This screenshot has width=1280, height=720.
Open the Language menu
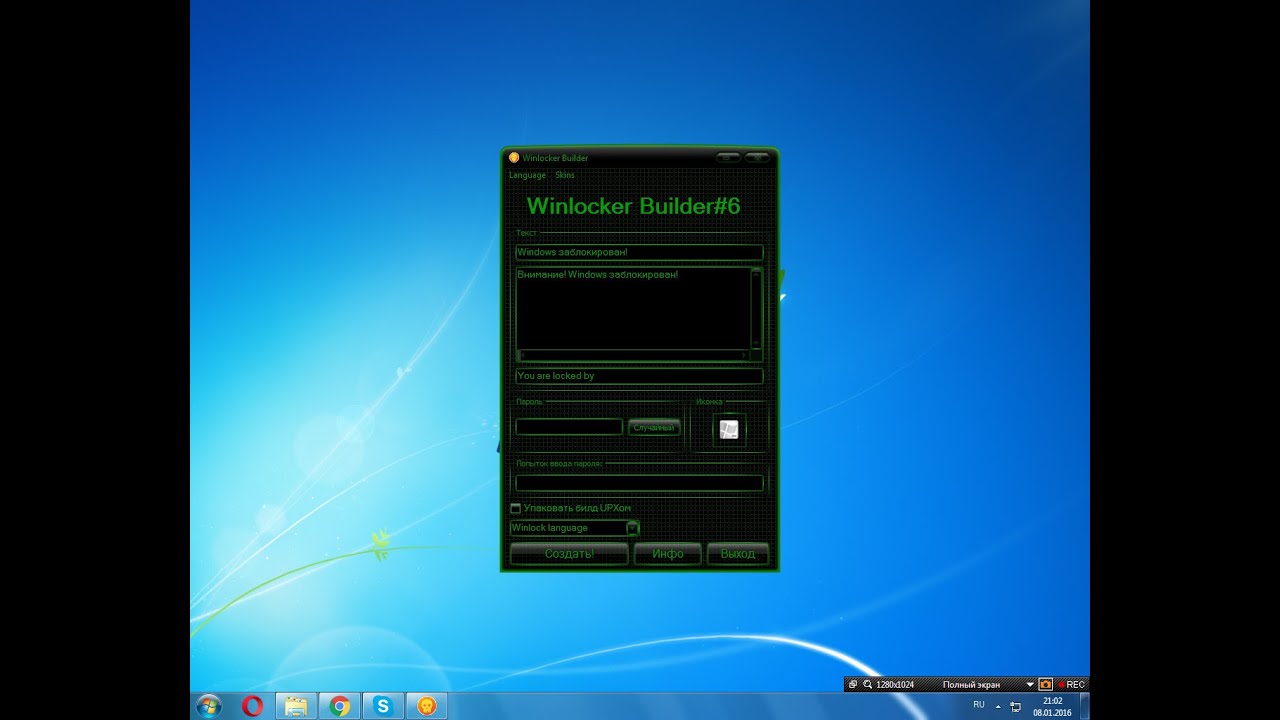(527, 175)
